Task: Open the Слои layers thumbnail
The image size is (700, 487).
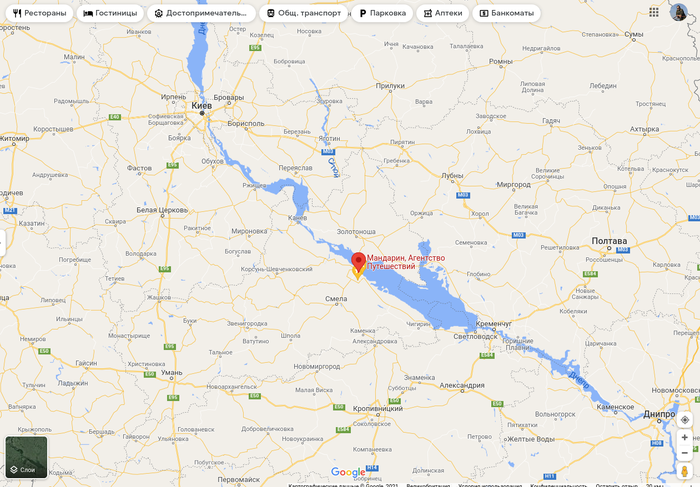Action: click(26, 457)
